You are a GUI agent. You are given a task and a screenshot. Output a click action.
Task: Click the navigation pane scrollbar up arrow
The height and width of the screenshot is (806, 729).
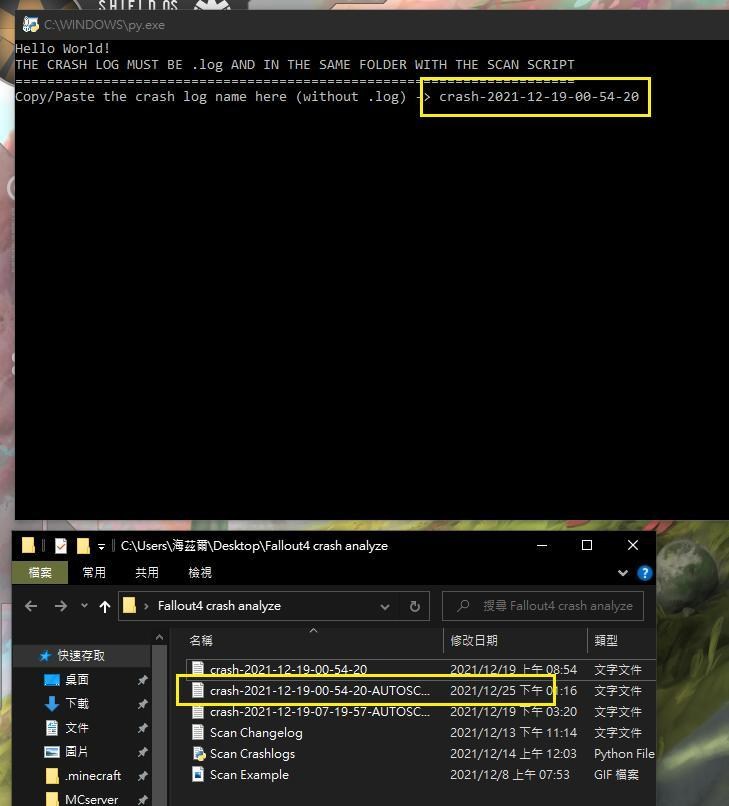[x=159, y=637]
